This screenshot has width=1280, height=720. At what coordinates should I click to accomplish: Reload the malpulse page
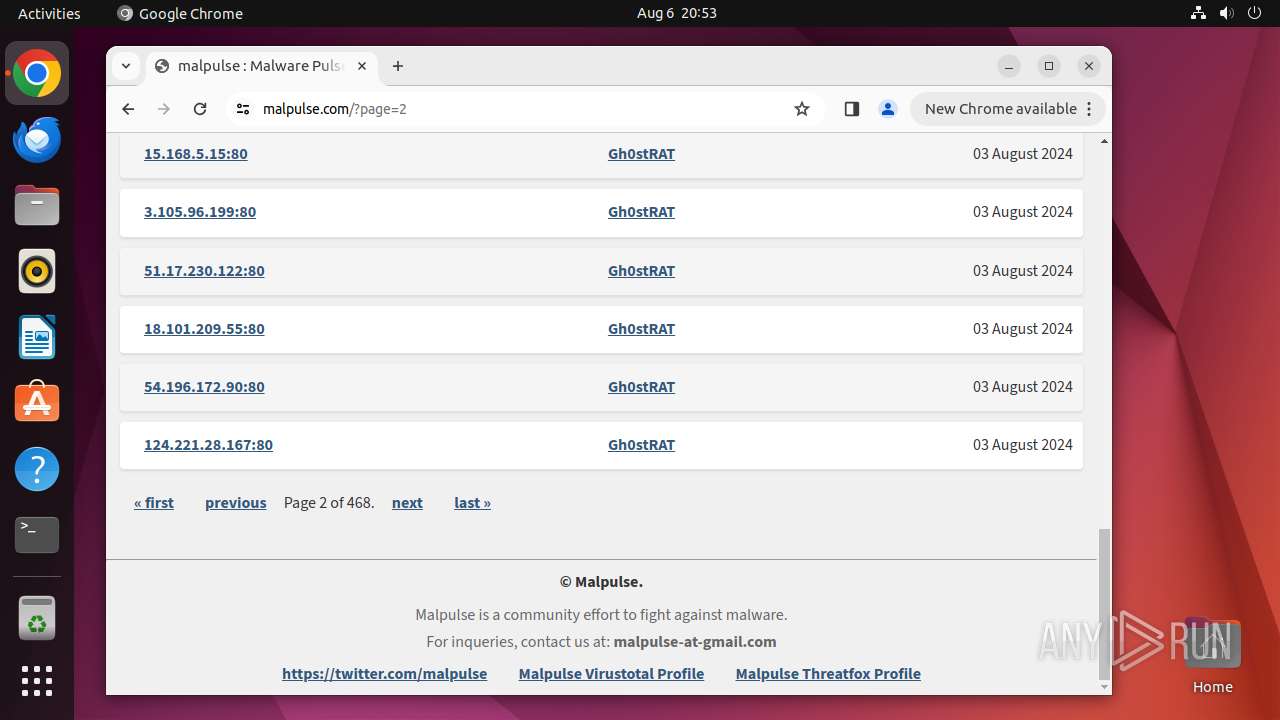(200, 109)
